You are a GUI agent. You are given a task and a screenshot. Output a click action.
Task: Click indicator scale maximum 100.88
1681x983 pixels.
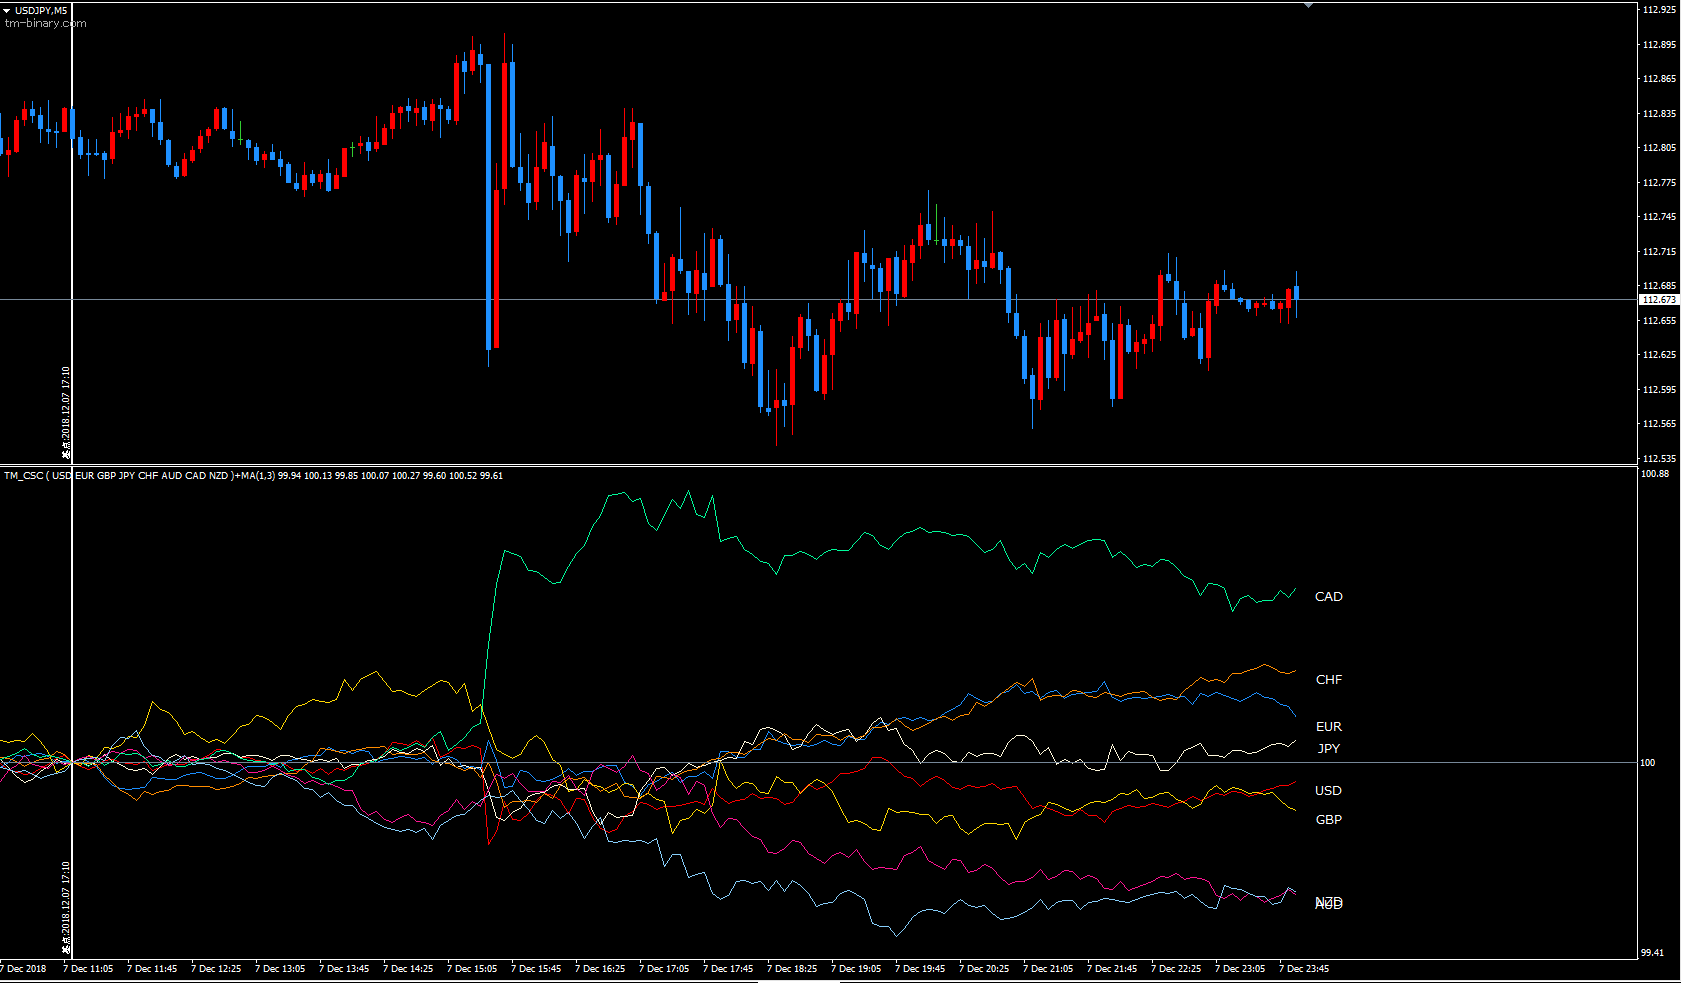tap(1655, 474)
